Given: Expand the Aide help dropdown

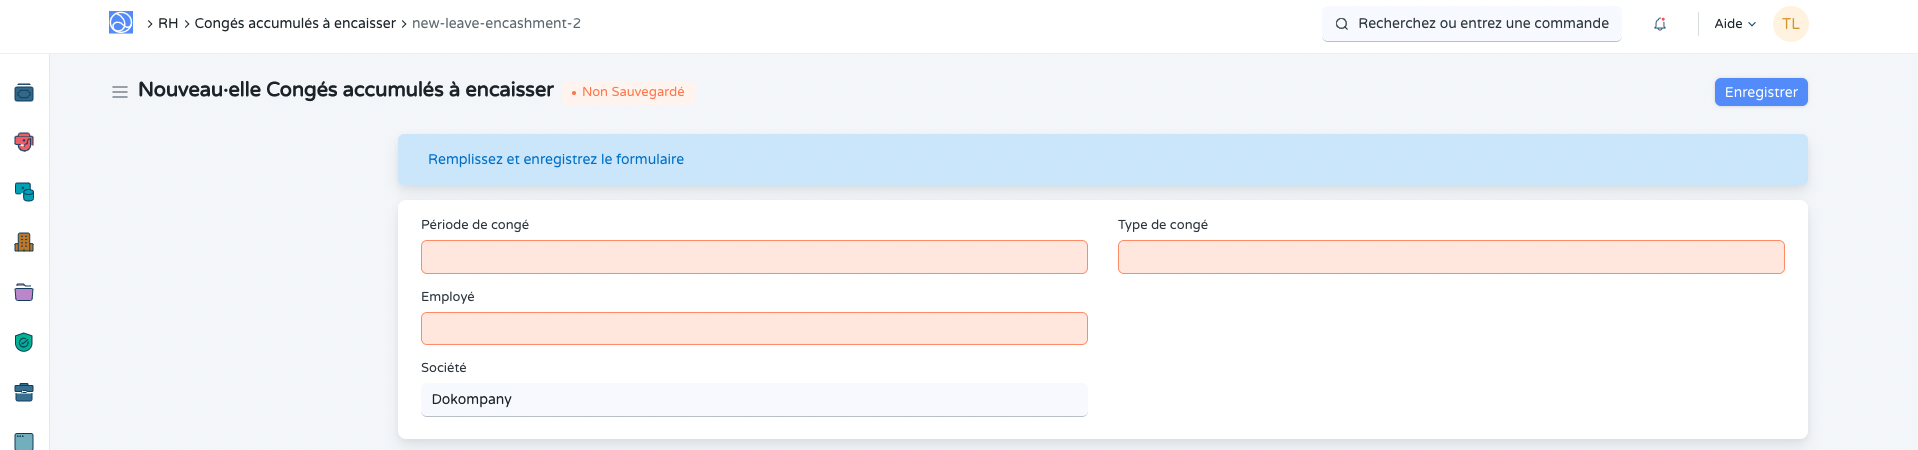Looking at the screenshot, I should coord(1735,24).
